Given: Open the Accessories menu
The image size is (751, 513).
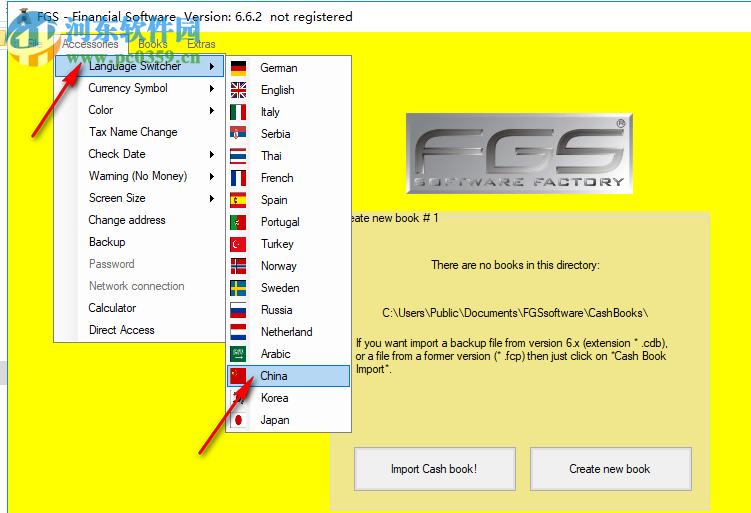Looking at the screenshot, I should [x=90, y=44].
